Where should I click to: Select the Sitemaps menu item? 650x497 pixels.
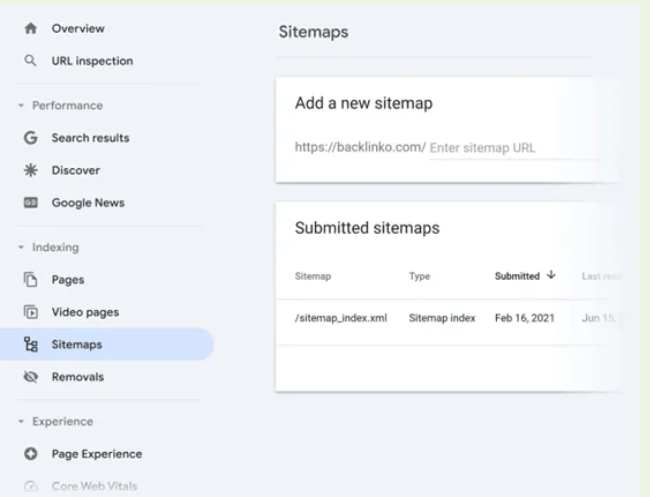[x=107, y=344]
